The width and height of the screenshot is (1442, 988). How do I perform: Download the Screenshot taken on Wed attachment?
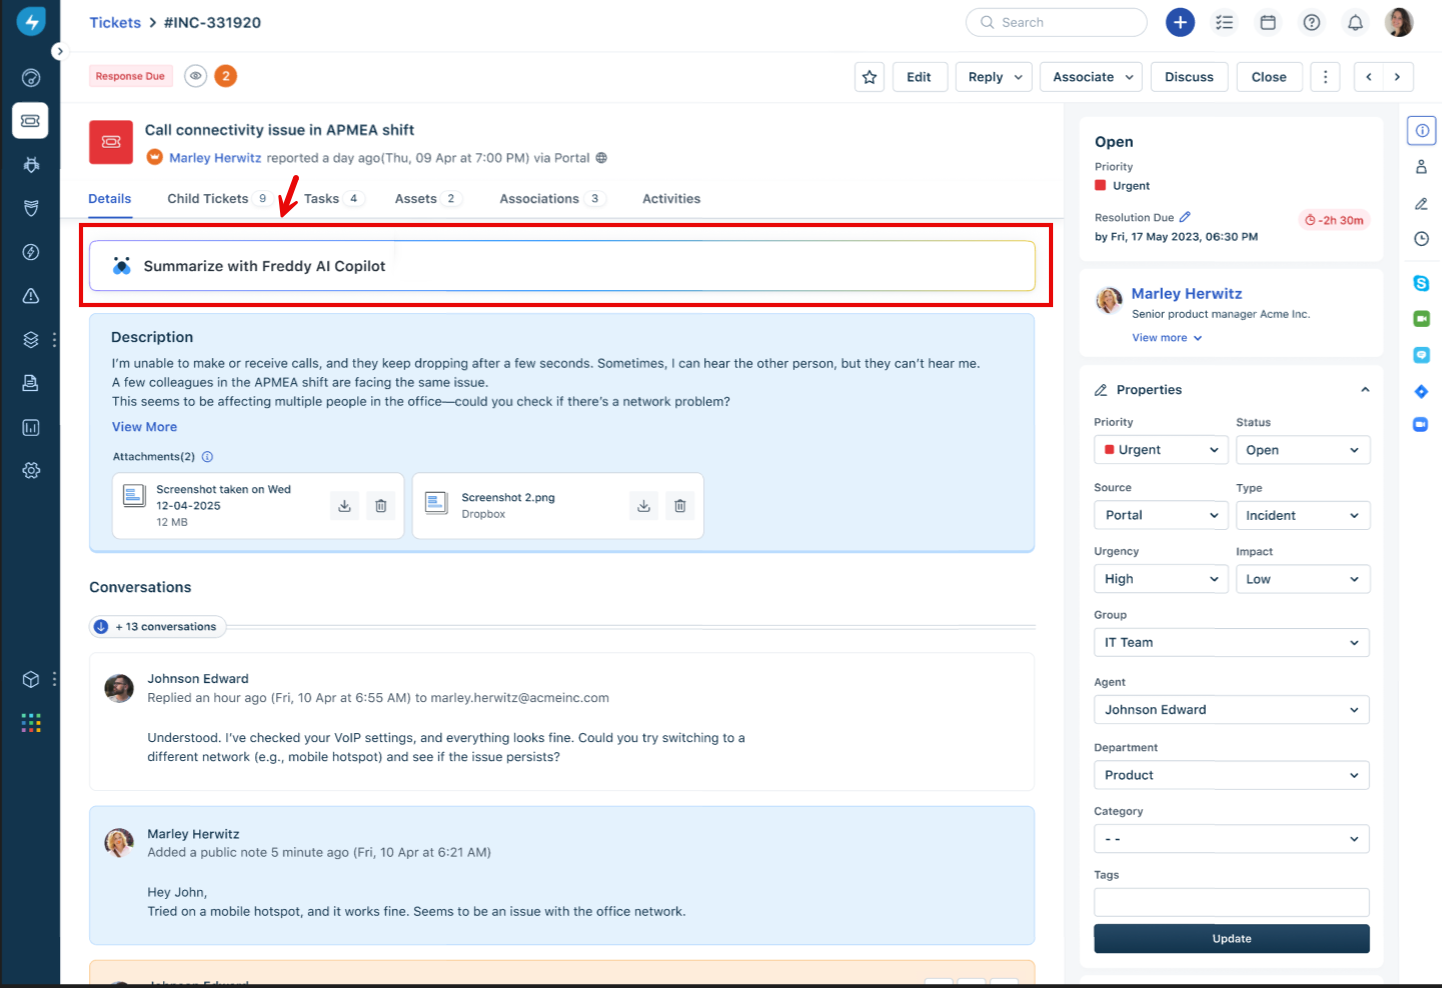[x=344, y=506]
